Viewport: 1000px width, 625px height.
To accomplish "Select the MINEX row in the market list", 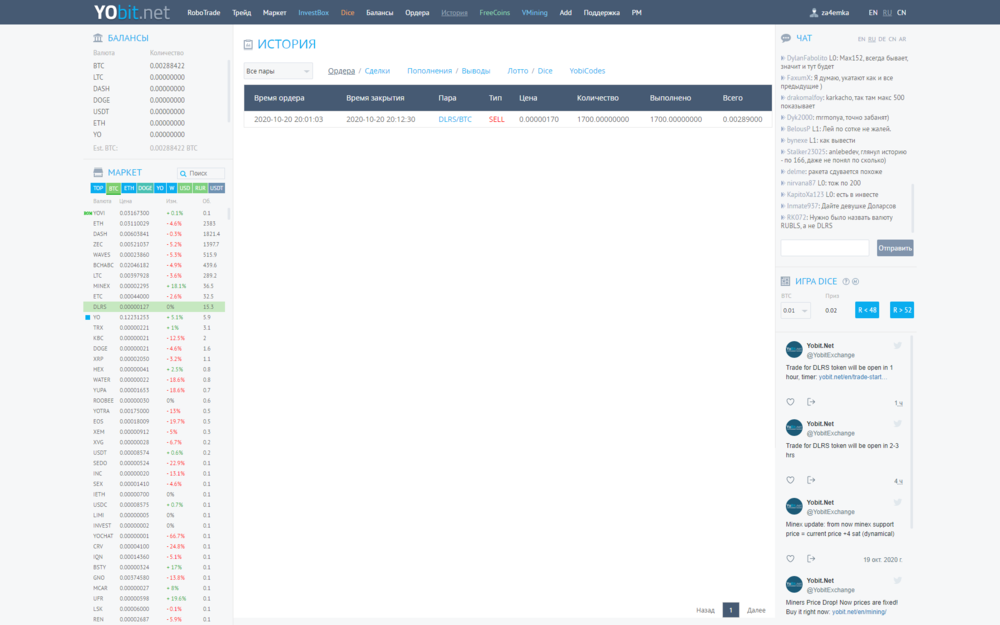I will coord(154,286).
